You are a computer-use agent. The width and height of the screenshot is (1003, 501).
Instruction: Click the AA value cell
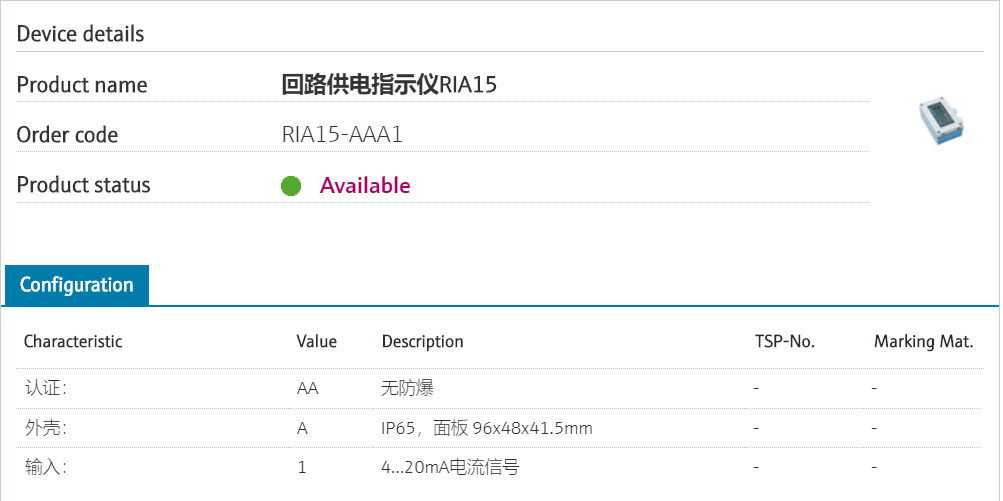tap(308, 389)
